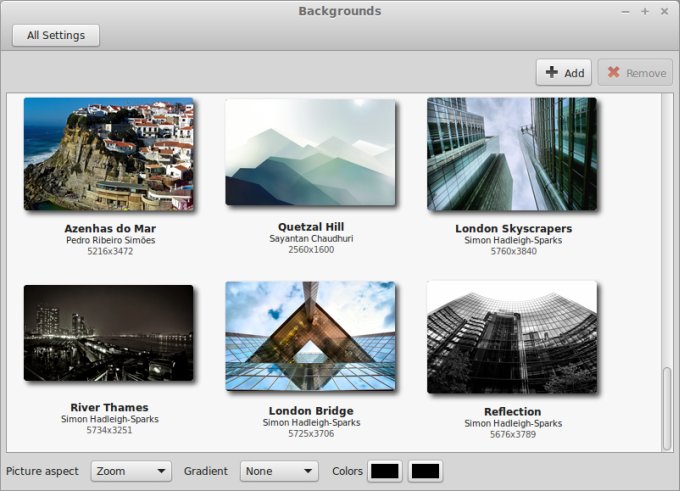Open the Picture aspect Zoom dropdown
This screenshot has height=491, width=680.
click(131, 471)
